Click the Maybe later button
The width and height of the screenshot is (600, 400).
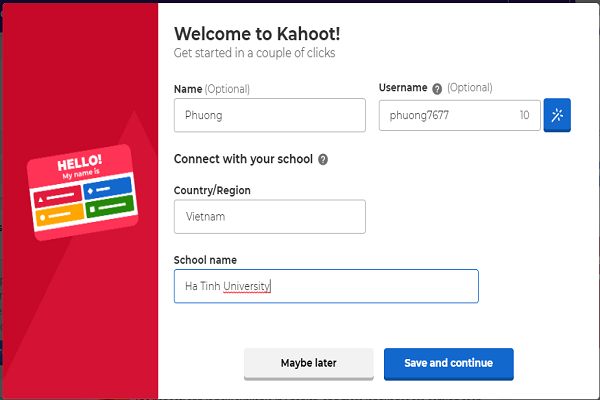pyautogui.click(x=308, y=364)
